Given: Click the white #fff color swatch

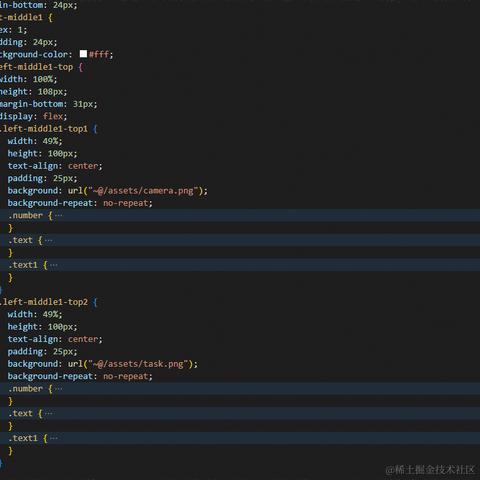Looking at the screenshot, I should tap(83, 54).
